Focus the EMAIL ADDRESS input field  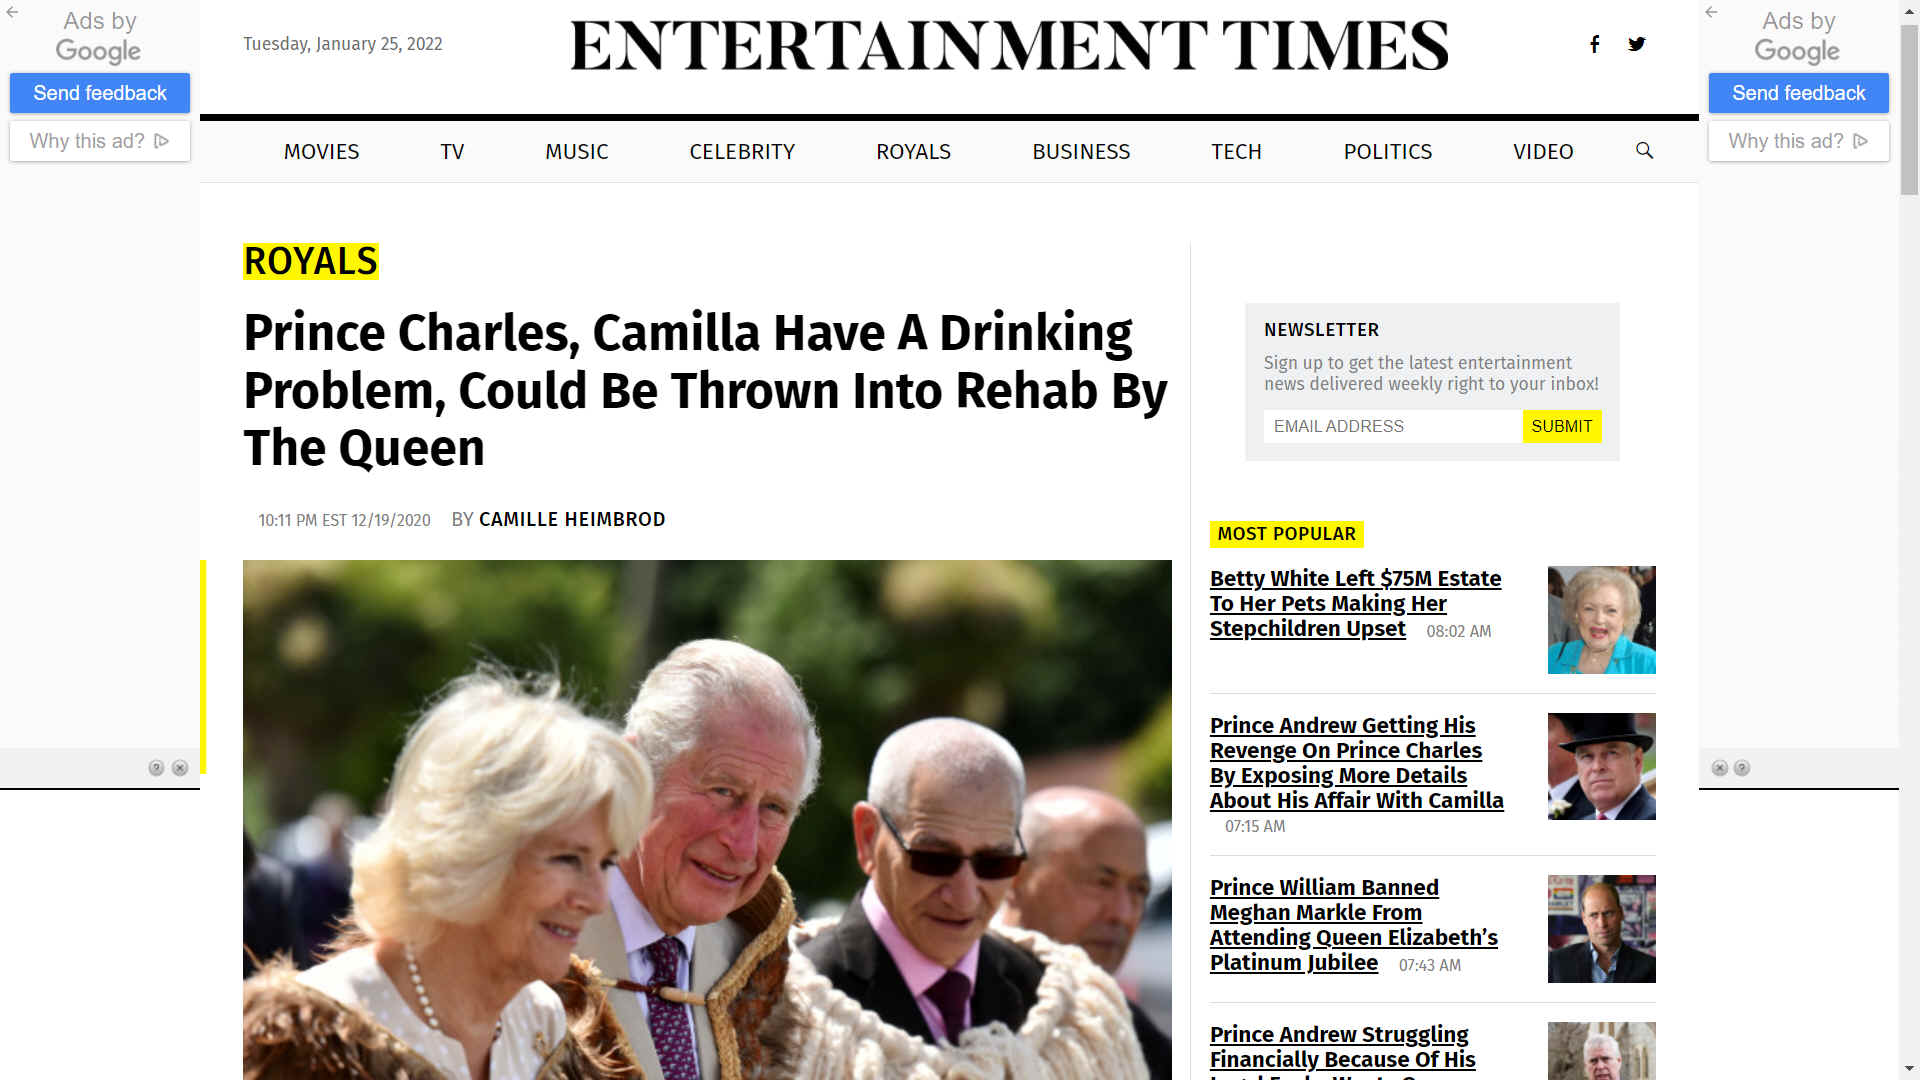tap(1393, 426)
